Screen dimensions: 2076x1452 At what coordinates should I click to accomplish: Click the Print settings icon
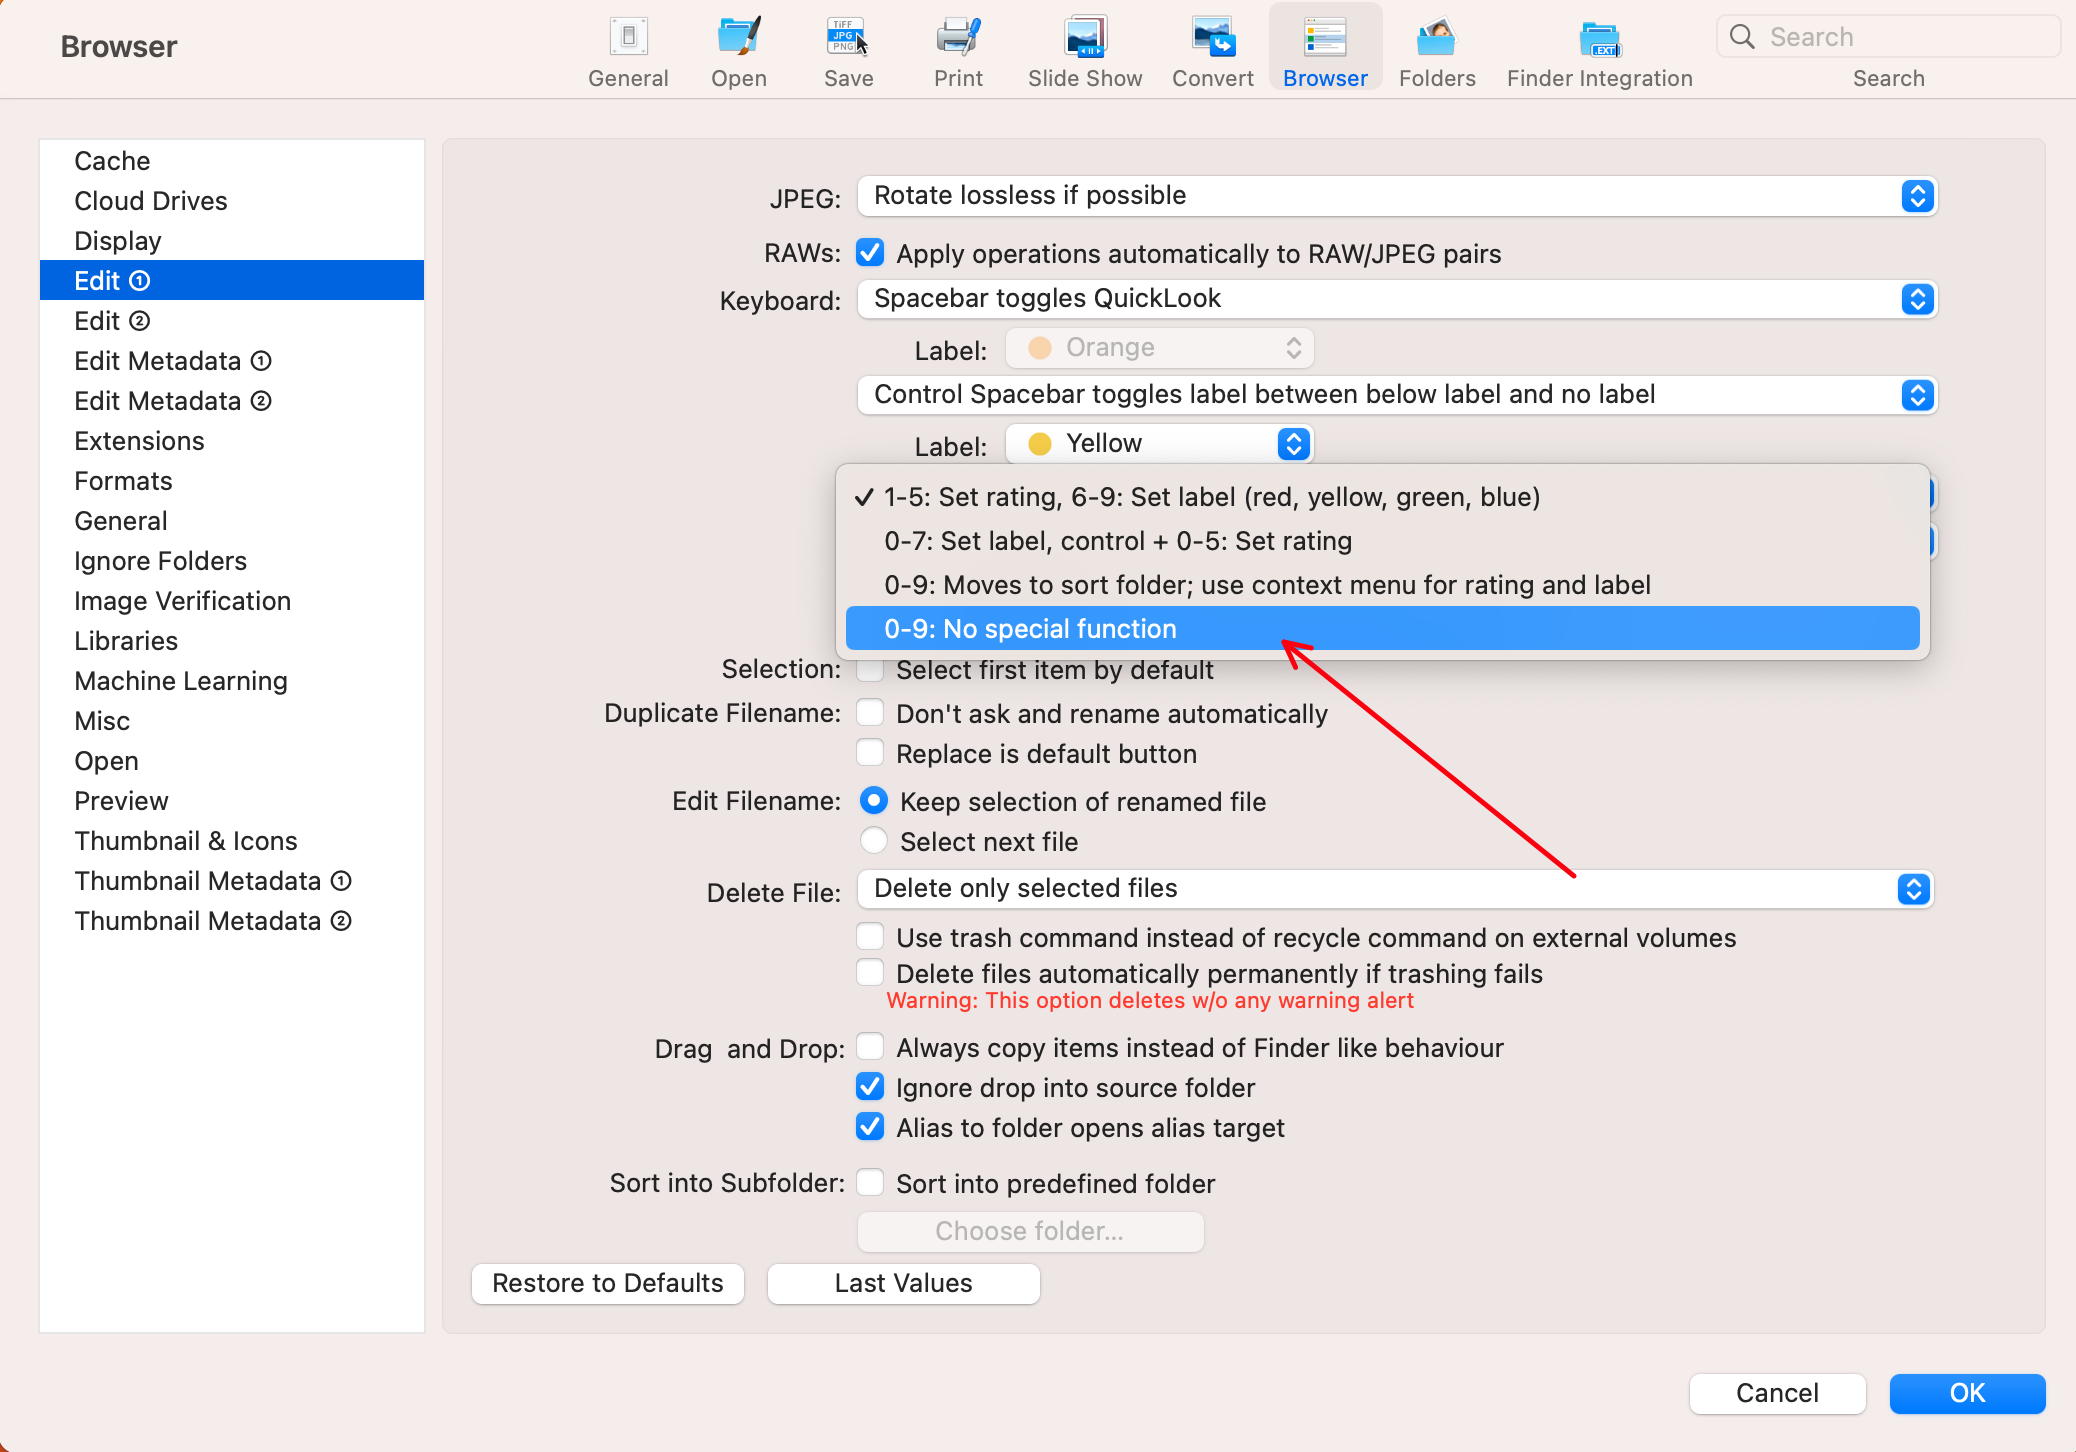(956, 51)
